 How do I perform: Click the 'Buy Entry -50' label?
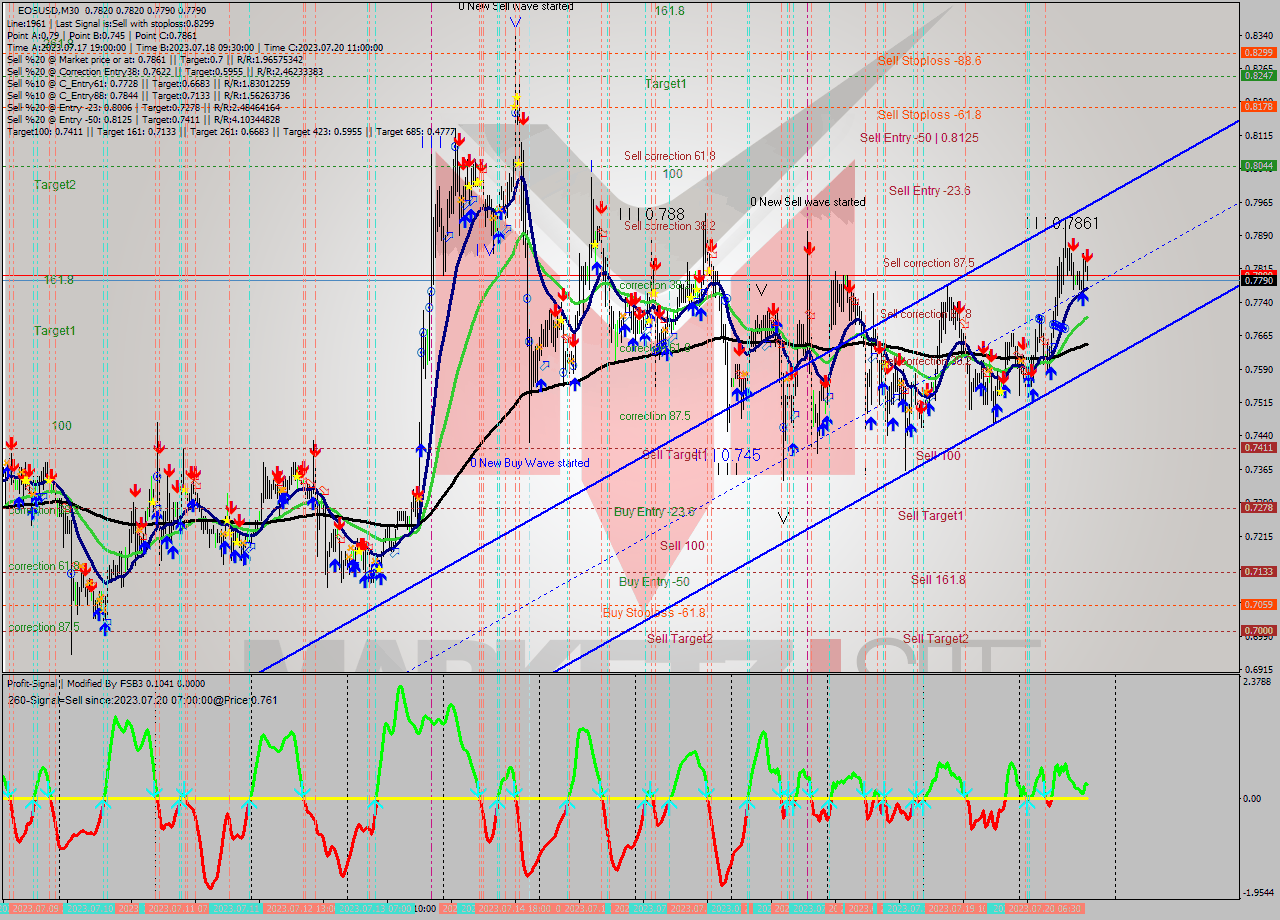[x=653, y=582]
